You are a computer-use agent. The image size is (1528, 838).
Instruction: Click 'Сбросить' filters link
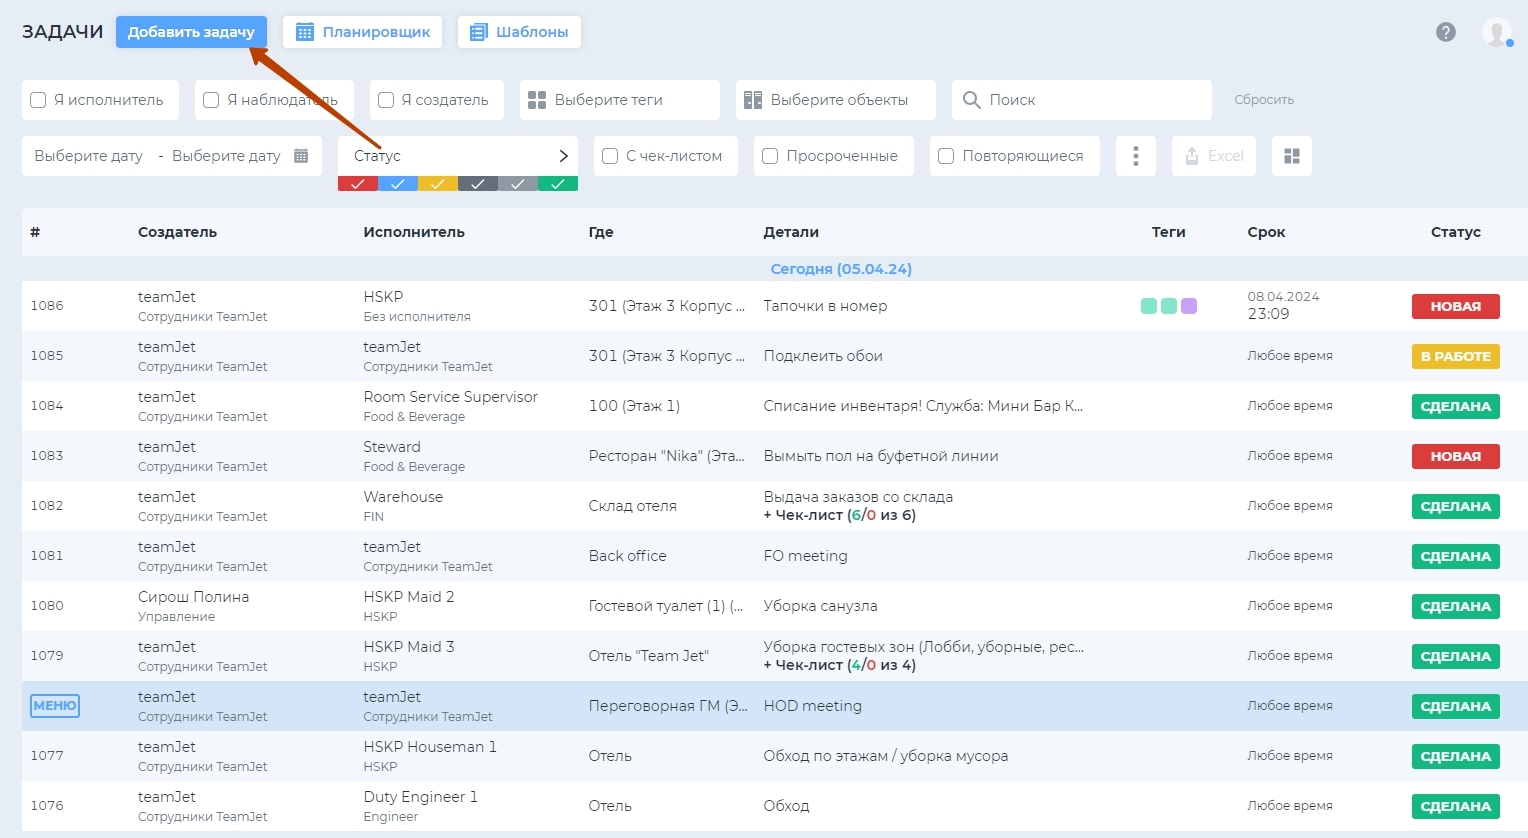(1264, 100)
